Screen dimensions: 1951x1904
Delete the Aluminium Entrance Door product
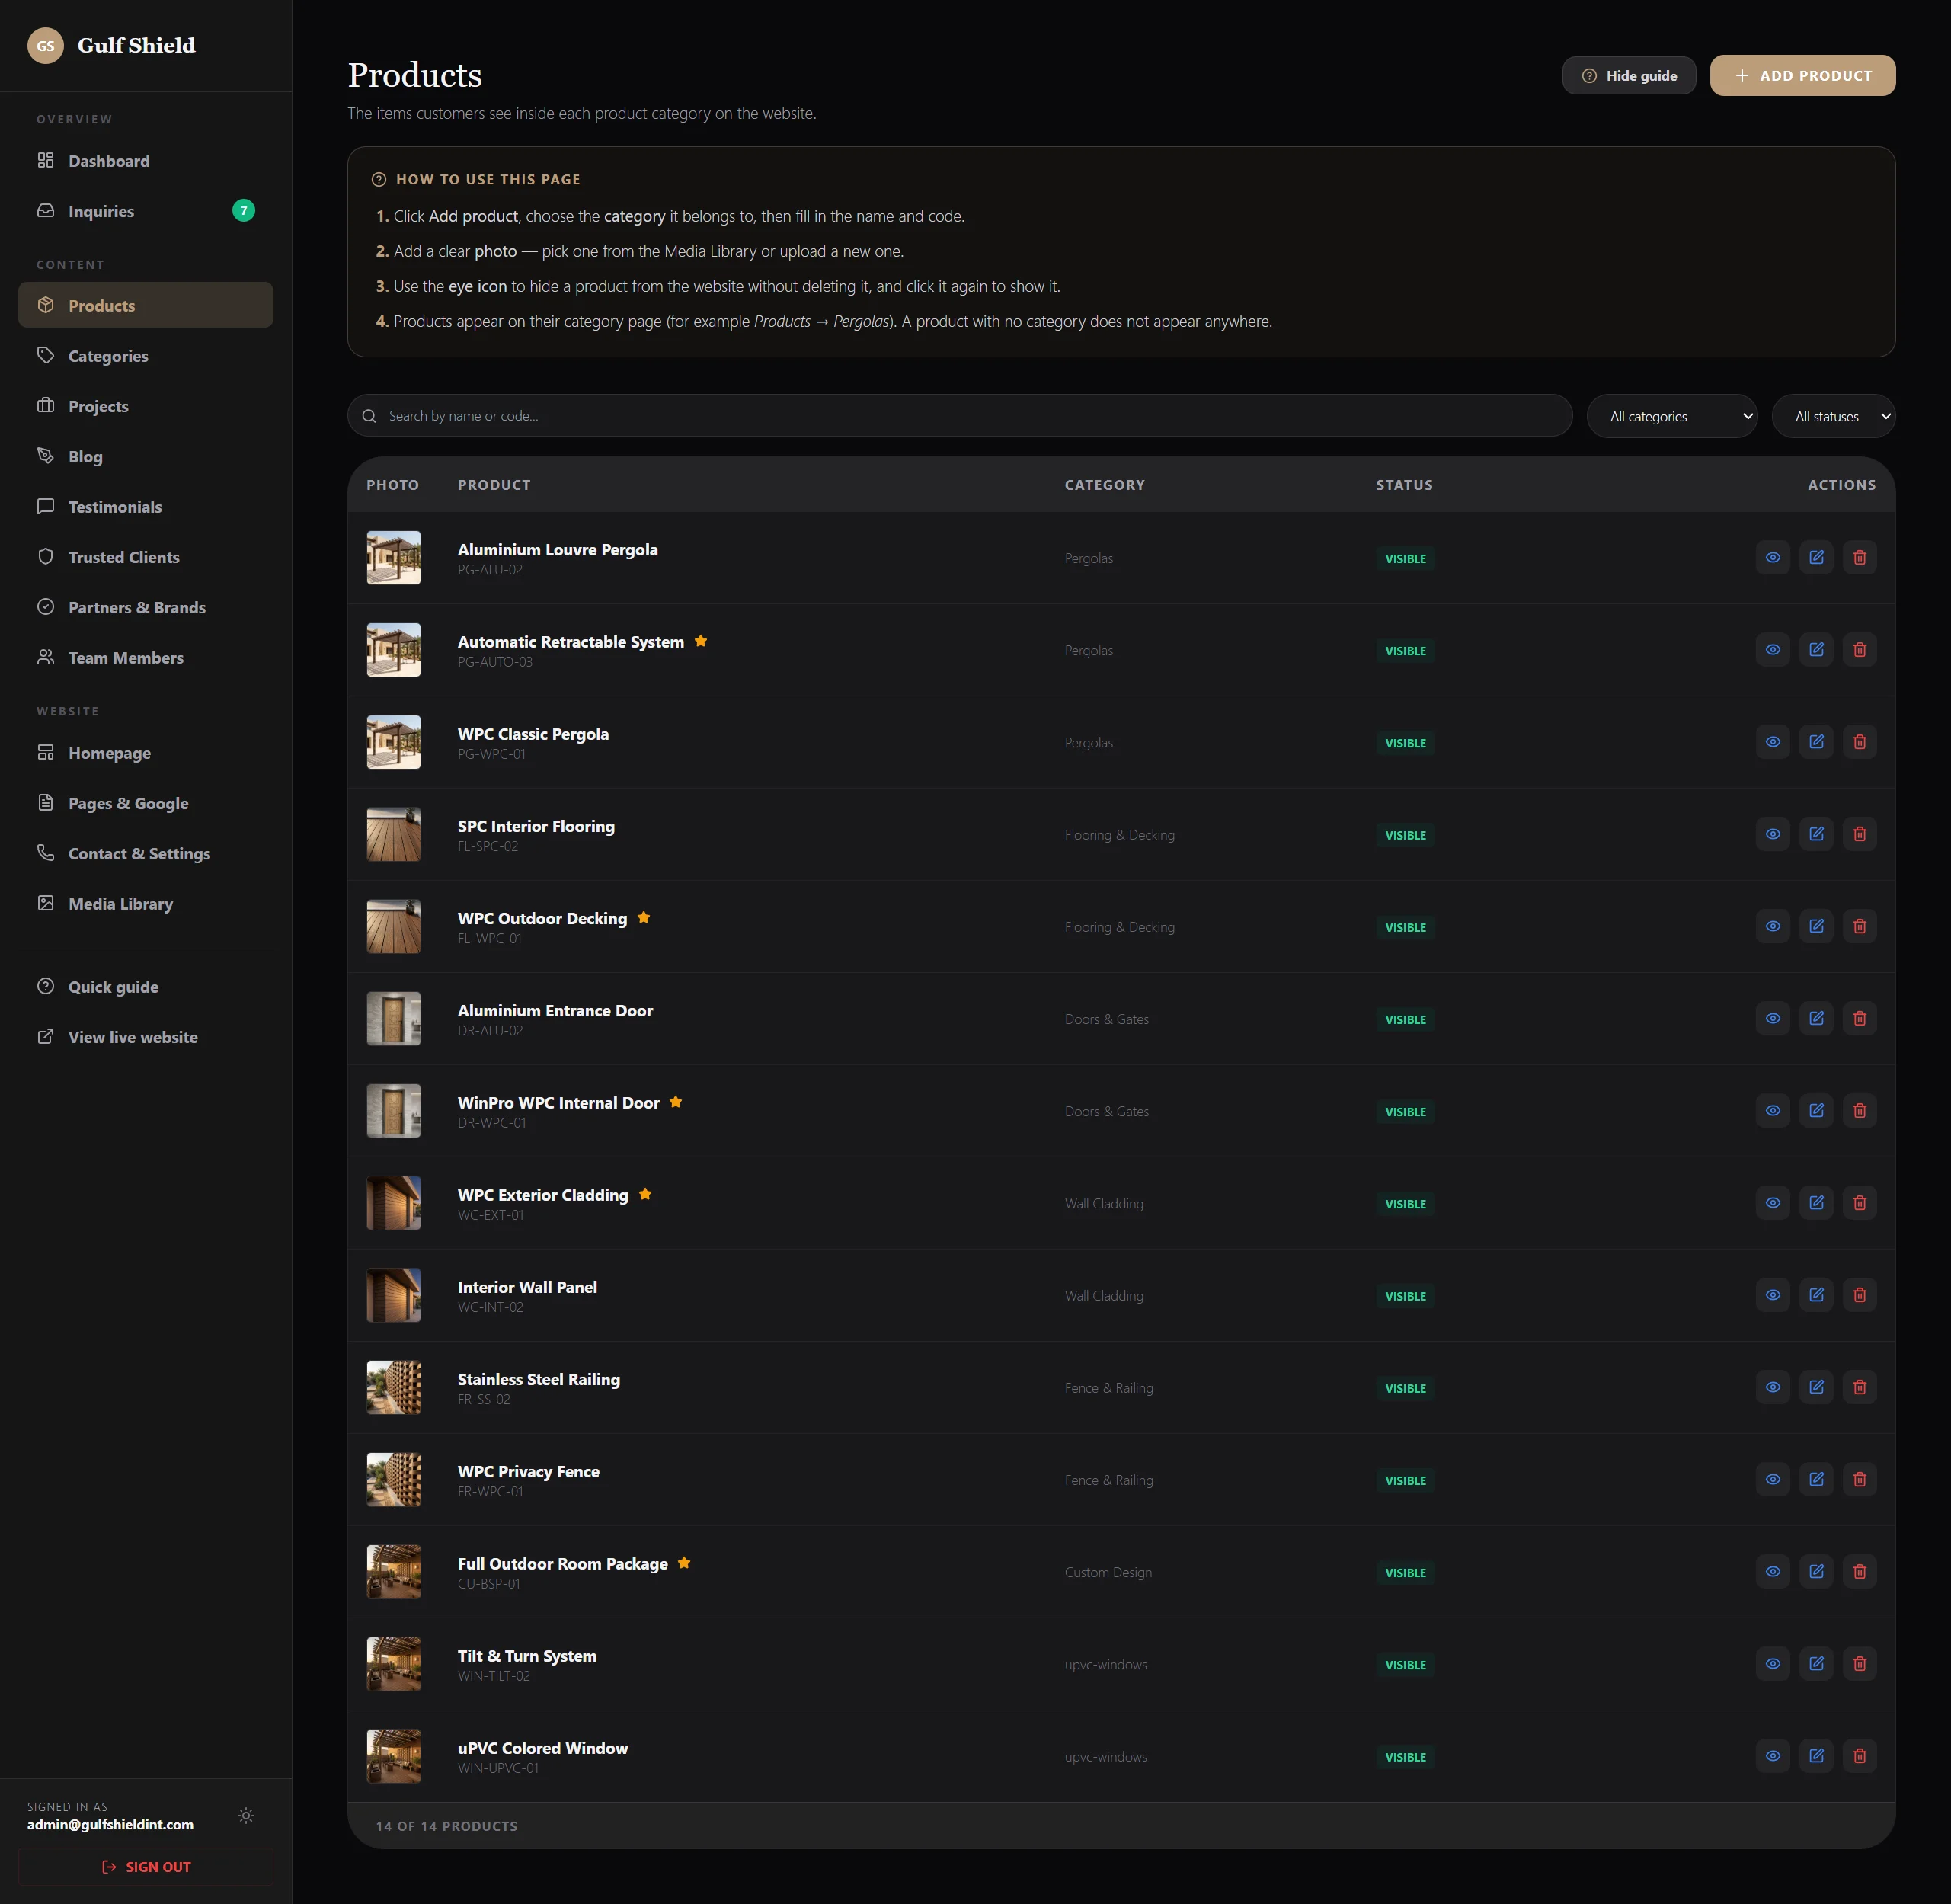click(1859, 1018)
